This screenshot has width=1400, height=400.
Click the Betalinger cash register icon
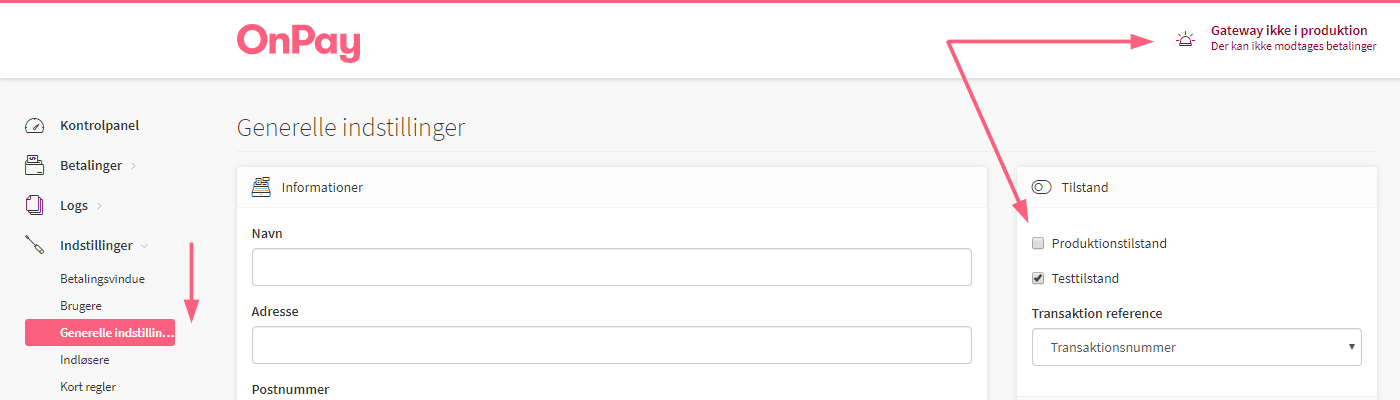35,165
